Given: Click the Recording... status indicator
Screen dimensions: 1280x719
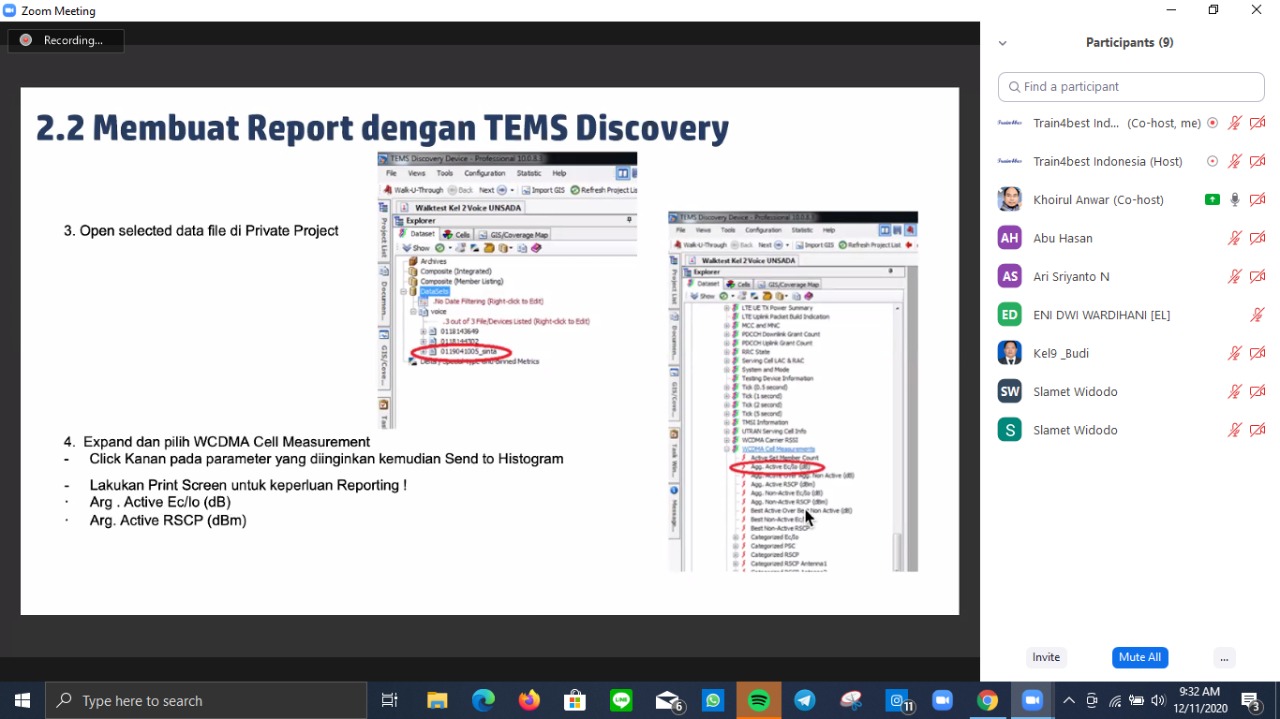Looking at the screenshot, I should point(66,40).
